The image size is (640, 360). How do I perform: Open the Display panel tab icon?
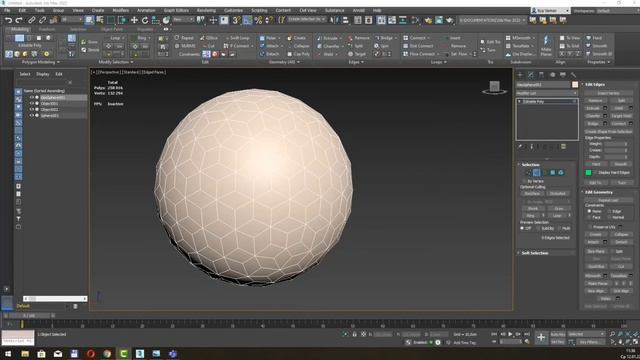[563, 75]
